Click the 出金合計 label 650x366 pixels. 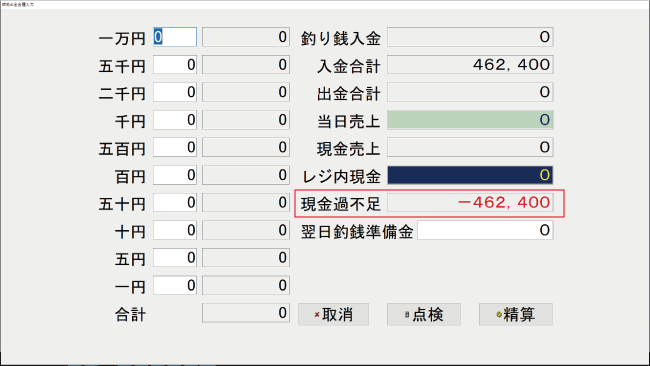(x=349, y=94)
